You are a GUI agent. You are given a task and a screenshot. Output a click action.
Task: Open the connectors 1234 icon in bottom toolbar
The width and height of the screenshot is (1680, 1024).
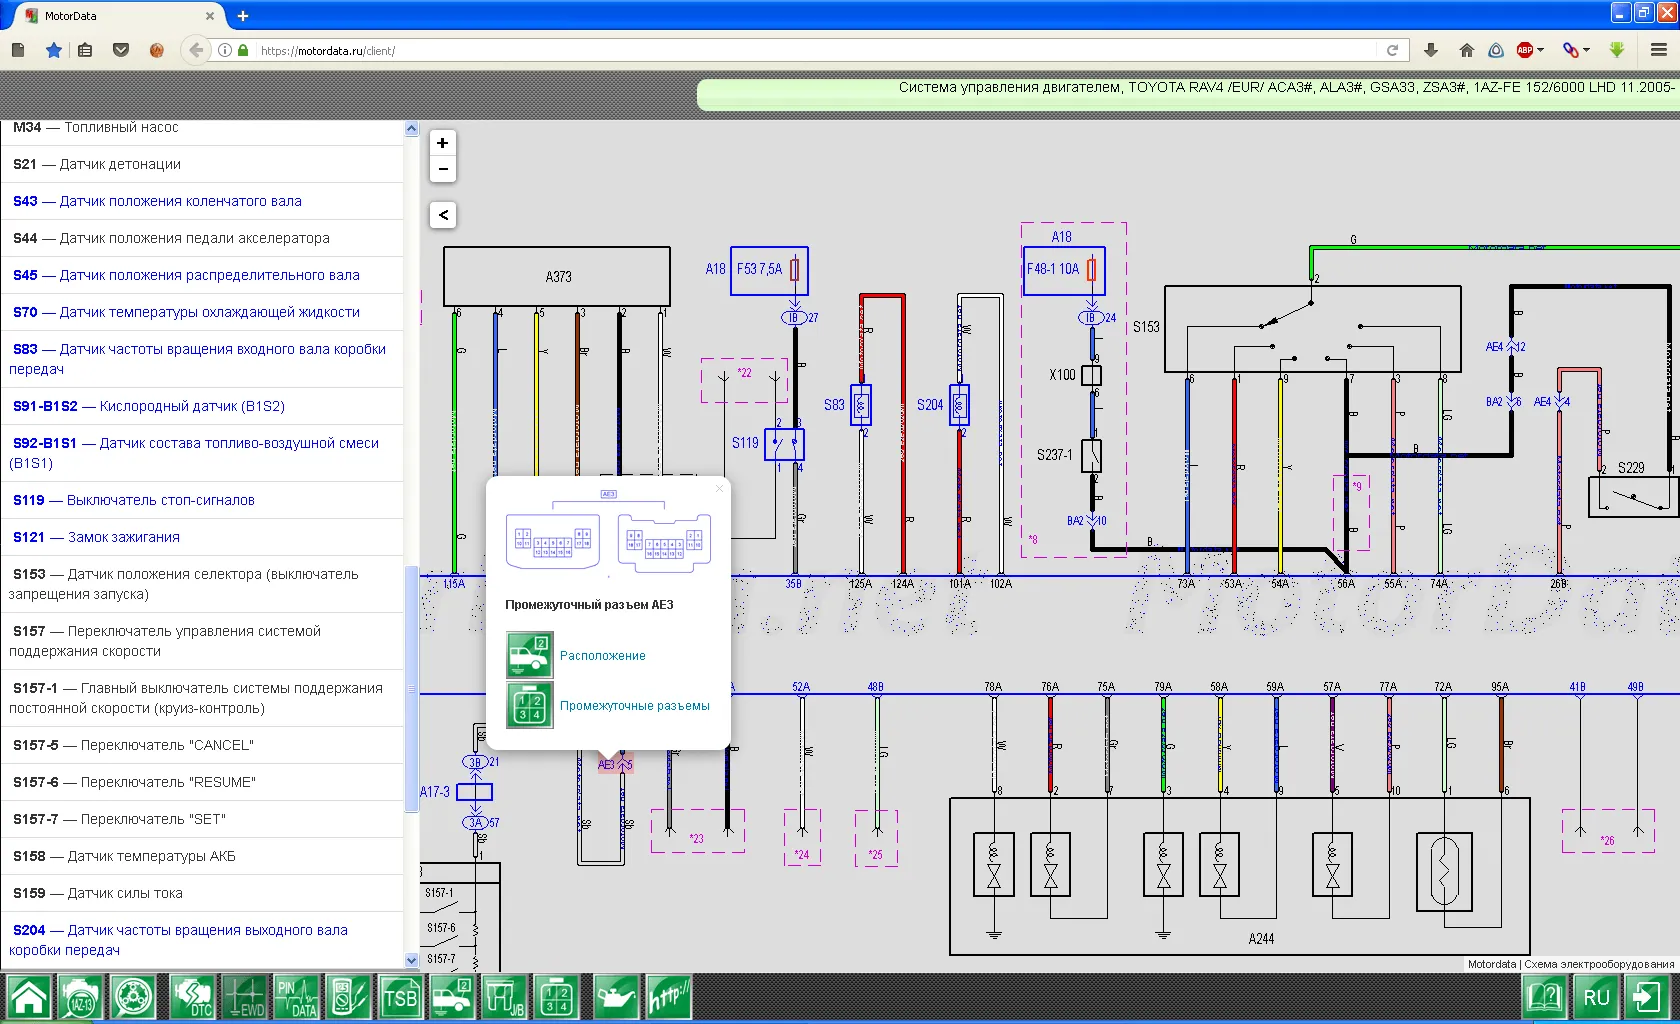tap(556, 998)
